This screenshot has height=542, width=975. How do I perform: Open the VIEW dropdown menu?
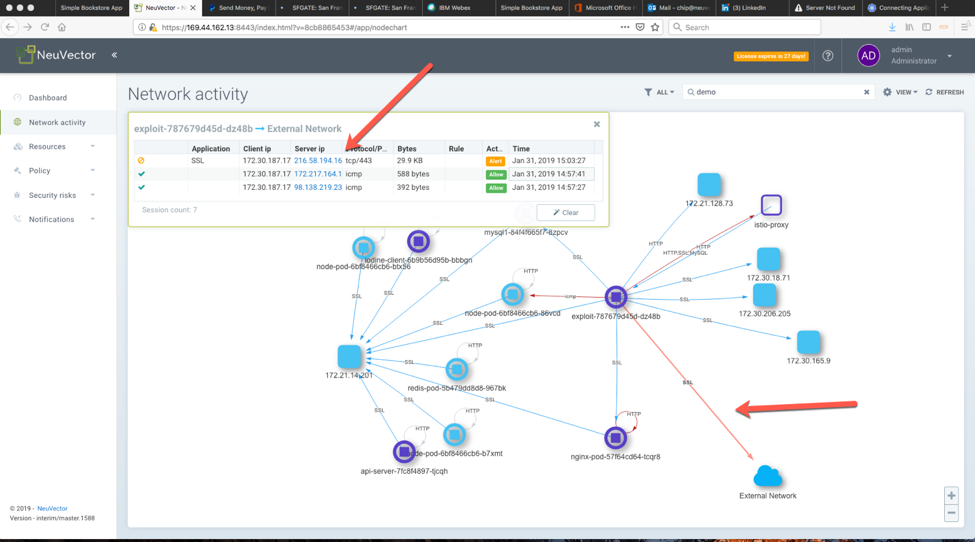[x=900, y=92]
